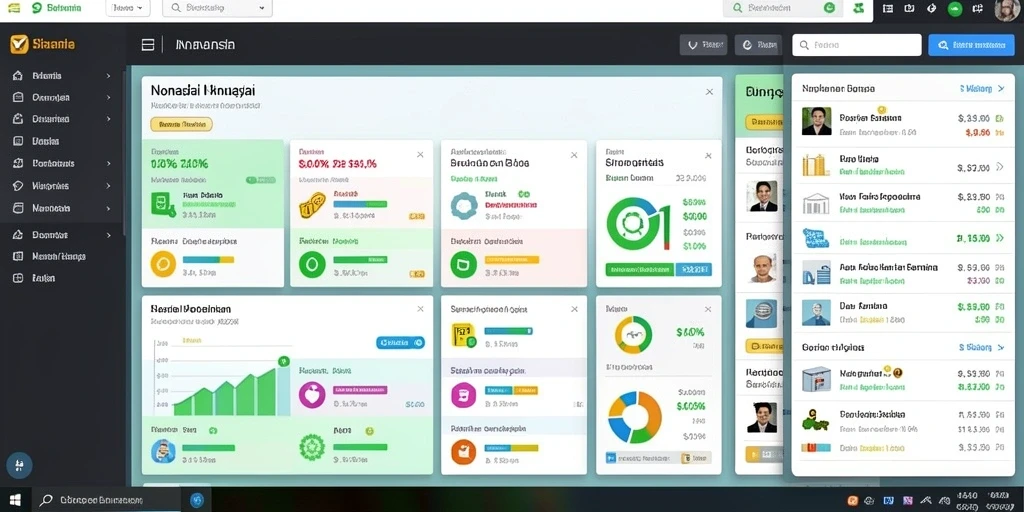Image resolution: width=1024 pixels, height=512 pixels.
Task: Focus the grey search field with green circle at top
Action: point(784,8)
